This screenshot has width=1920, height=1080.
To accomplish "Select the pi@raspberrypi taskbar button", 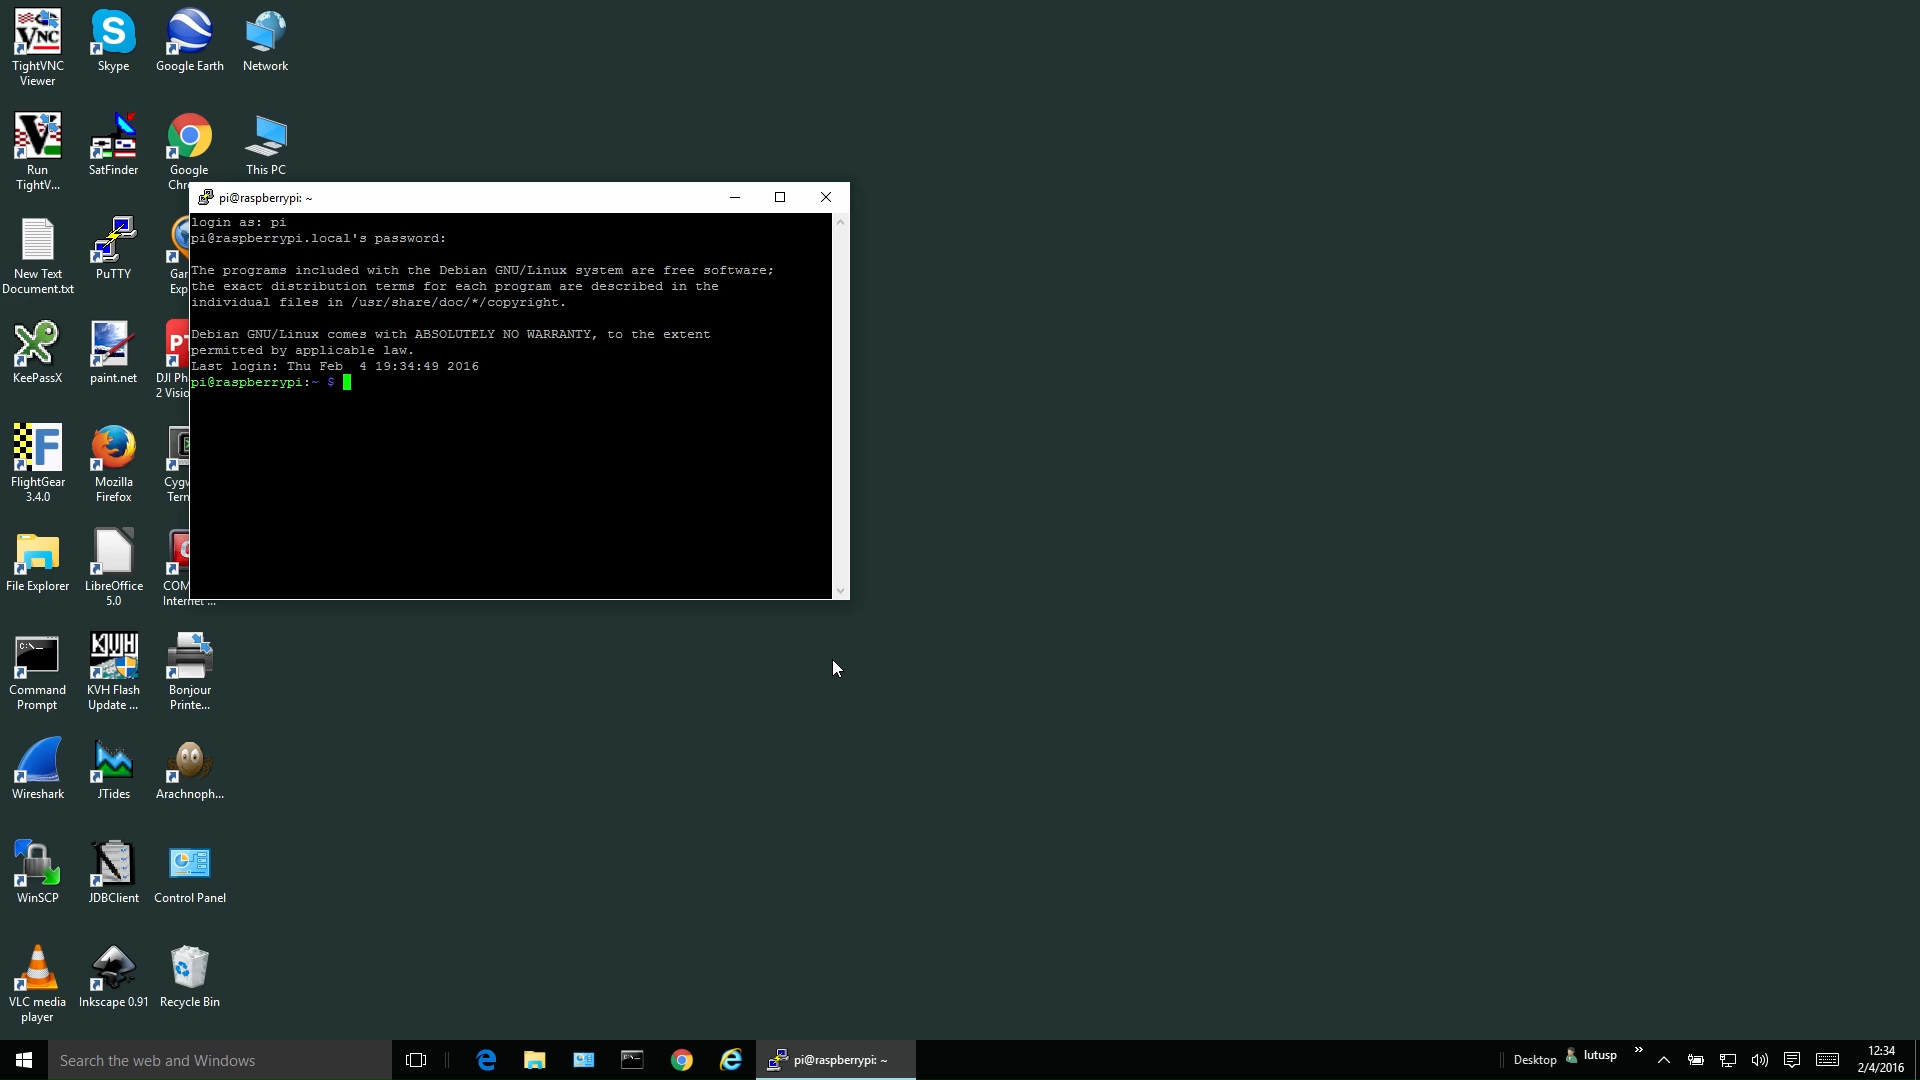I will [835, 1060].
